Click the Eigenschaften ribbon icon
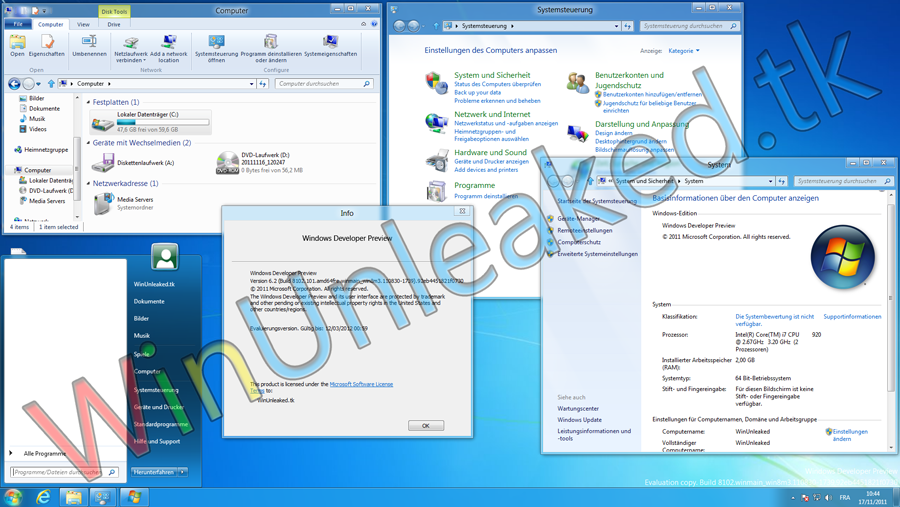This screenshot has height=507, width=900. (46, 46)
